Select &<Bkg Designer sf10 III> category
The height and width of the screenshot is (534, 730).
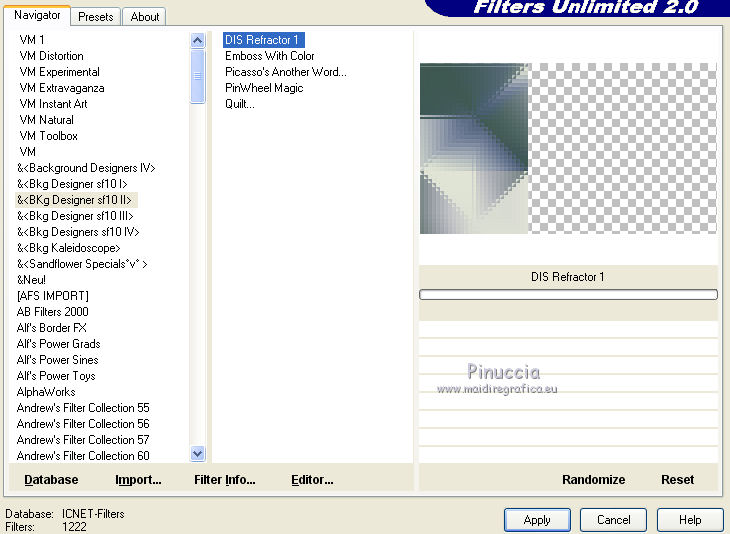tap(75, 216)
